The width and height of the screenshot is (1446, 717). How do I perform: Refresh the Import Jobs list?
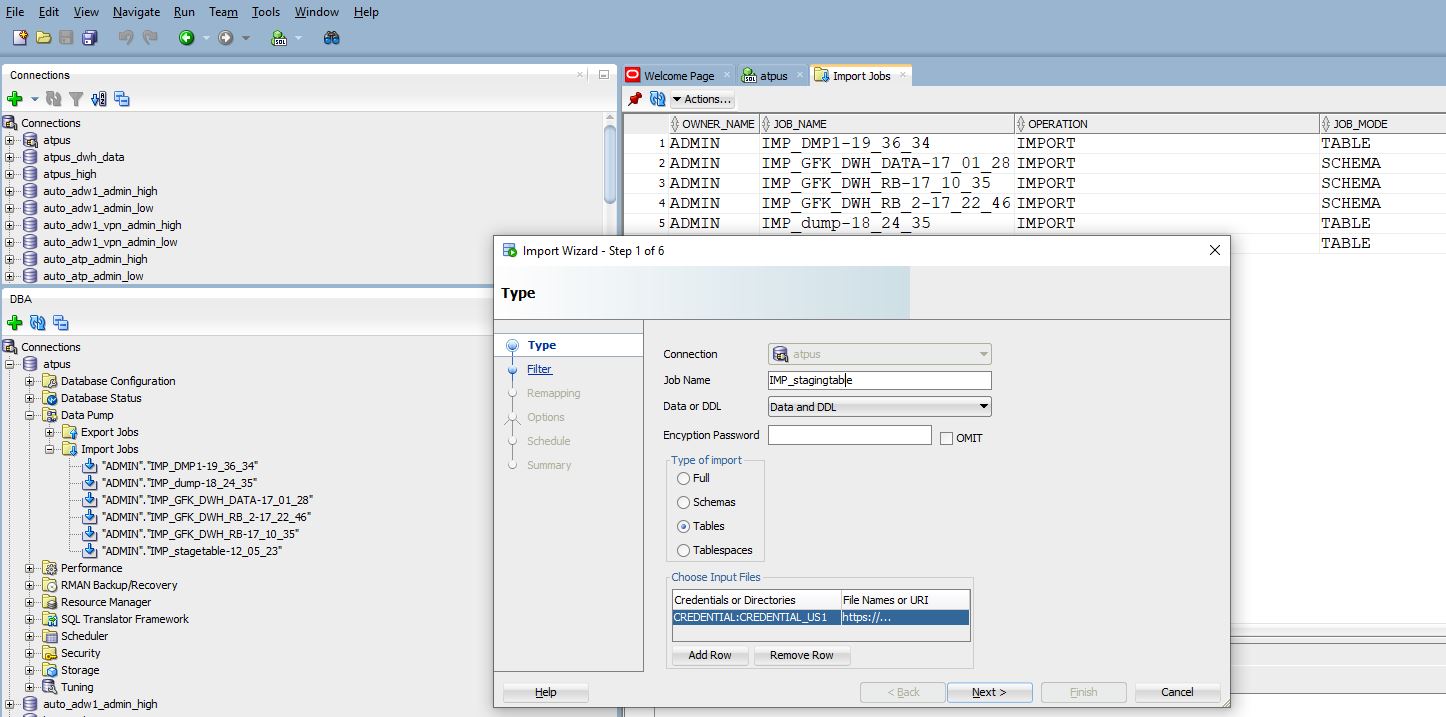coord(657,99)
